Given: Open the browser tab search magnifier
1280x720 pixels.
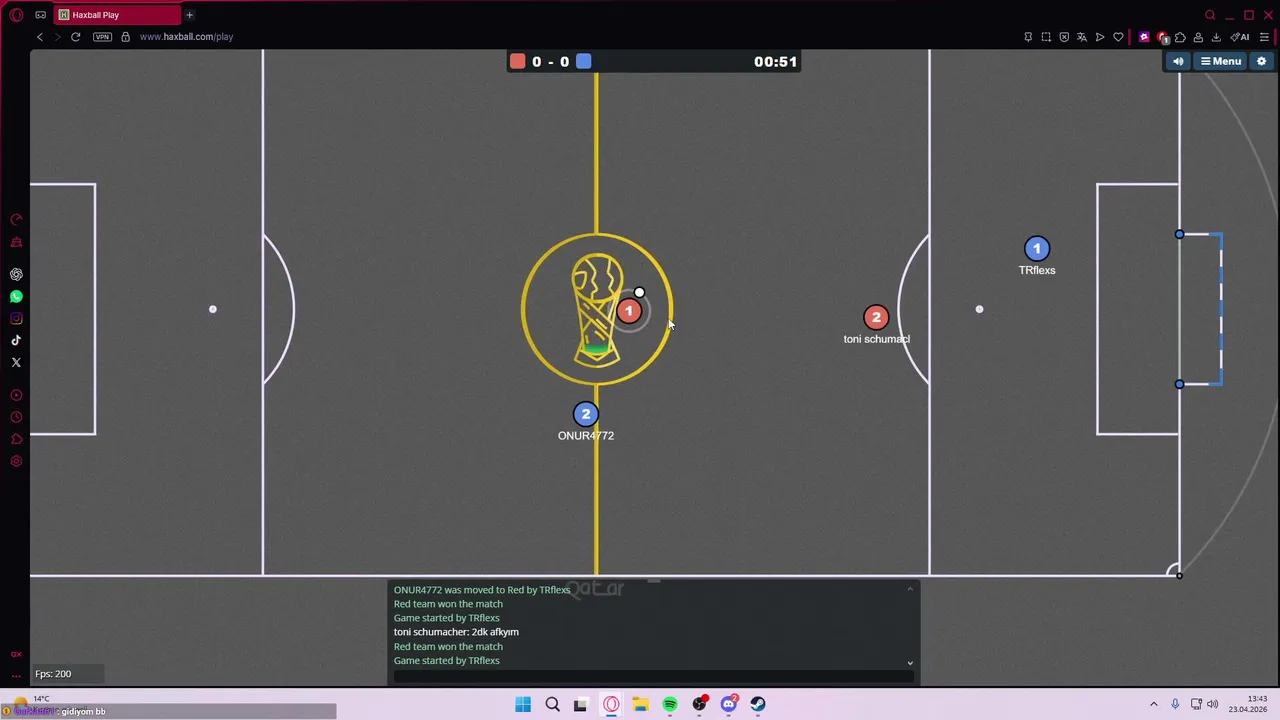Looking at the screenshot, I should click(x=1210, y=15).
